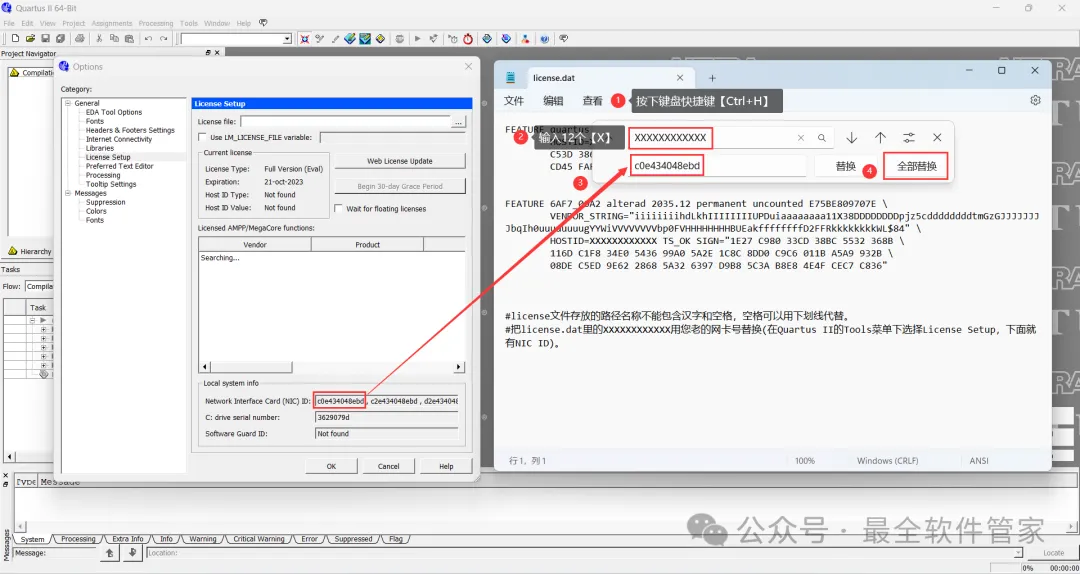Open find options sliders icon

click(909, 138)
